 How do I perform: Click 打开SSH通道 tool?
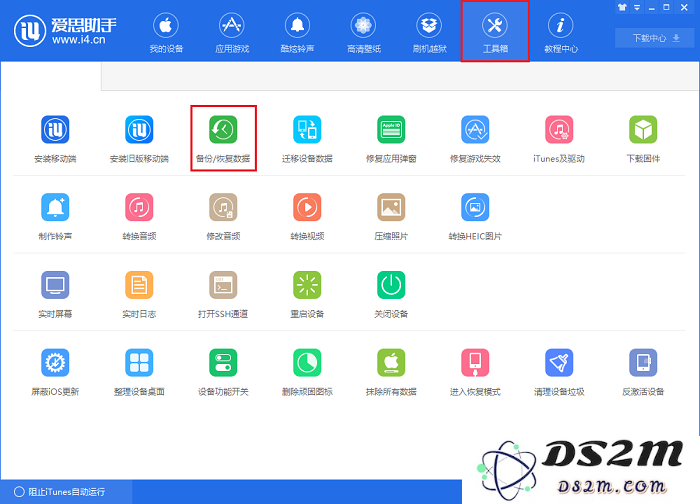(223, 294)
